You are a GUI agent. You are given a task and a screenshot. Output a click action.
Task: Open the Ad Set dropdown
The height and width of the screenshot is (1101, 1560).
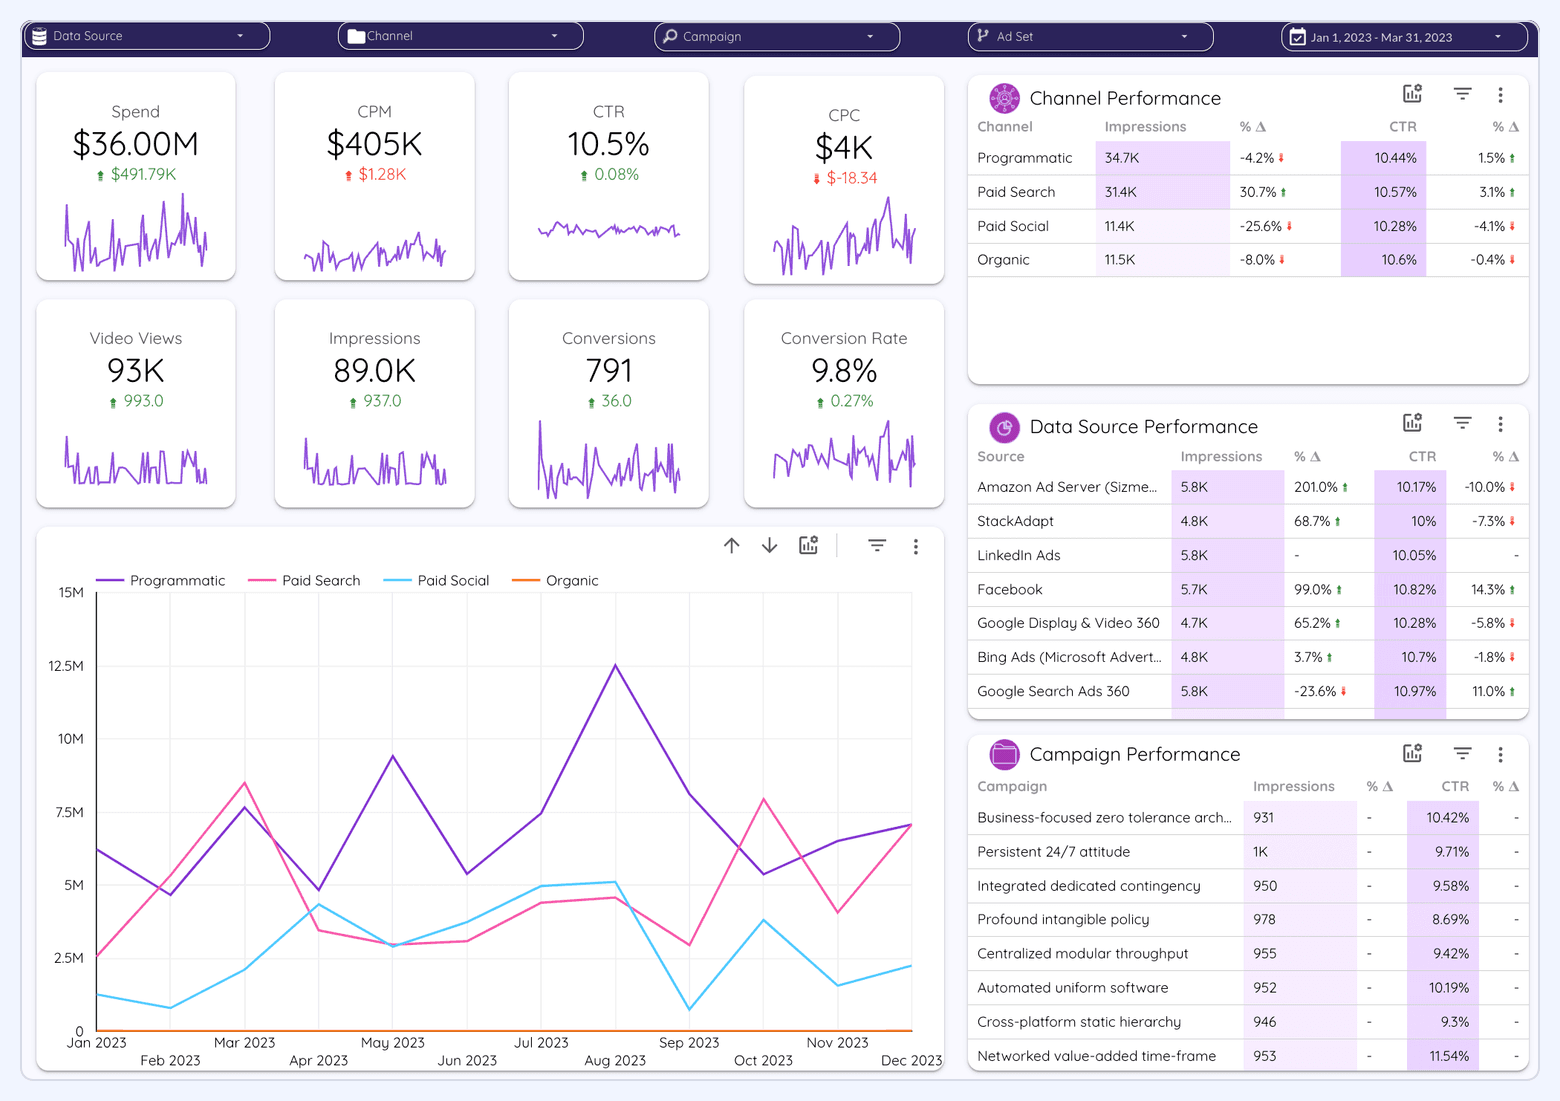click(1089, 36)
